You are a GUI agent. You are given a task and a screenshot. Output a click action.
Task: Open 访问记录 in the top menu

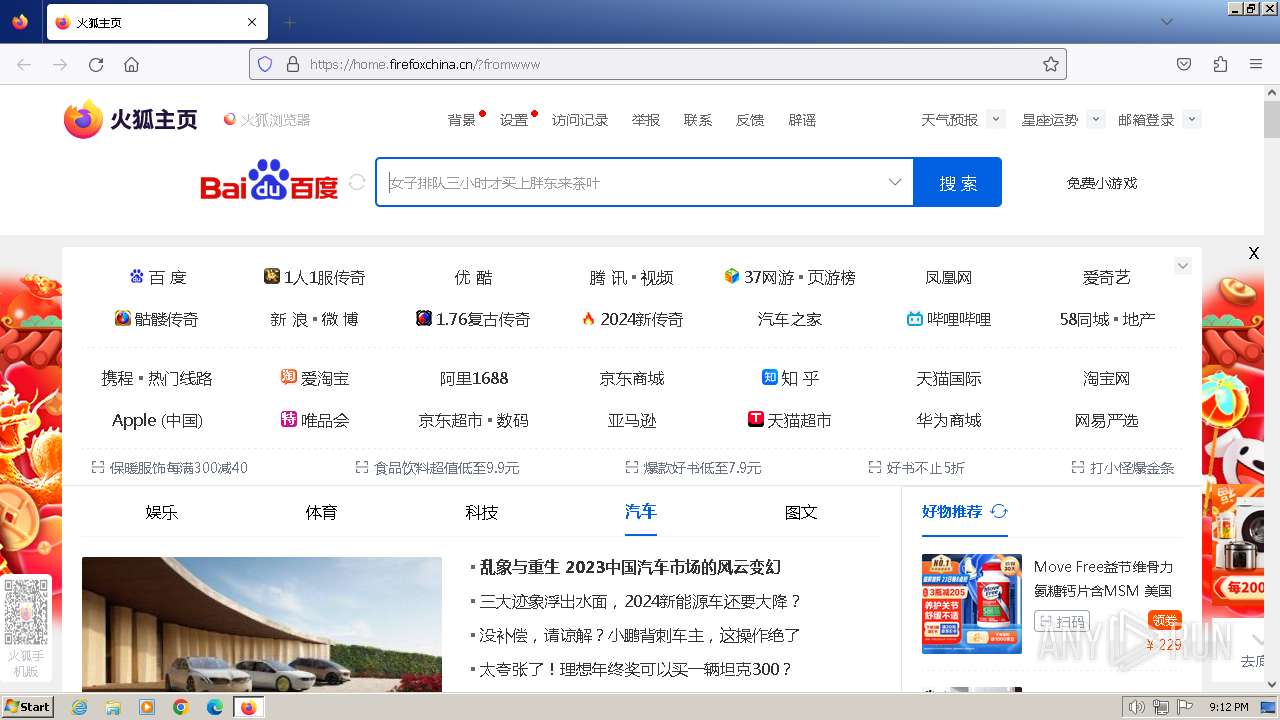[580, 120]
